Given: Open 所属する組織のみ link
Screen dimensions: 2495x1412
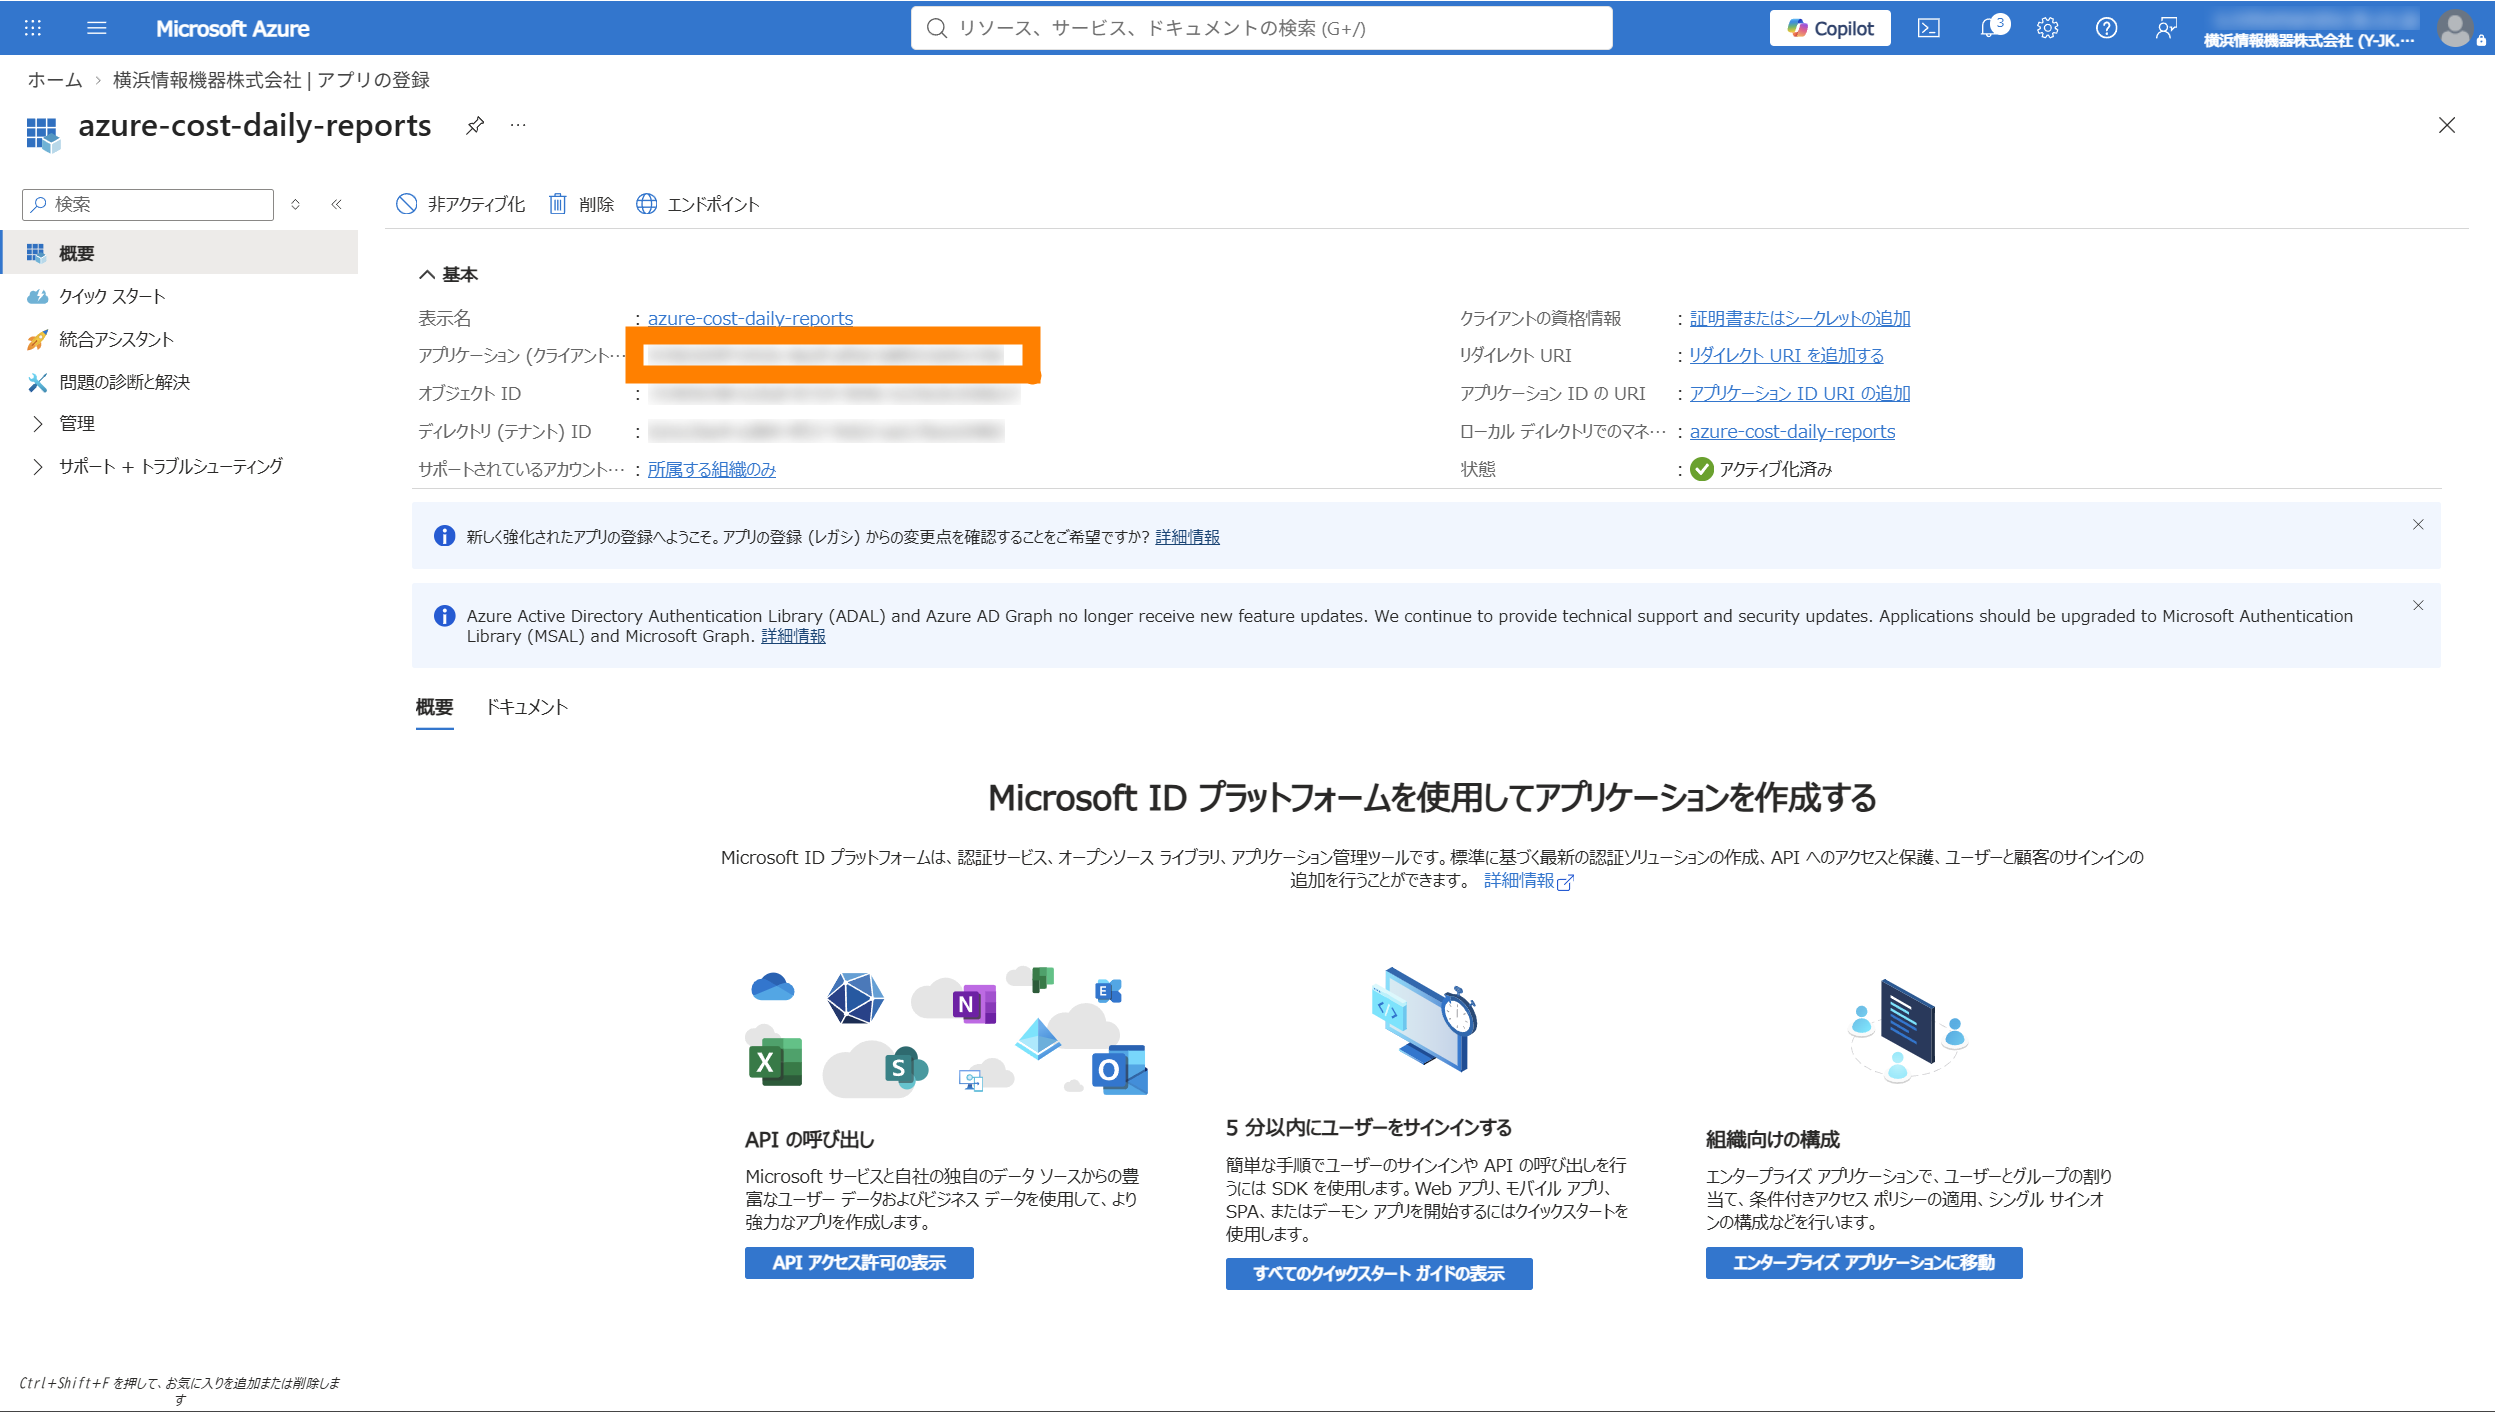Looking at the screenshot, I should click(711, 469).
